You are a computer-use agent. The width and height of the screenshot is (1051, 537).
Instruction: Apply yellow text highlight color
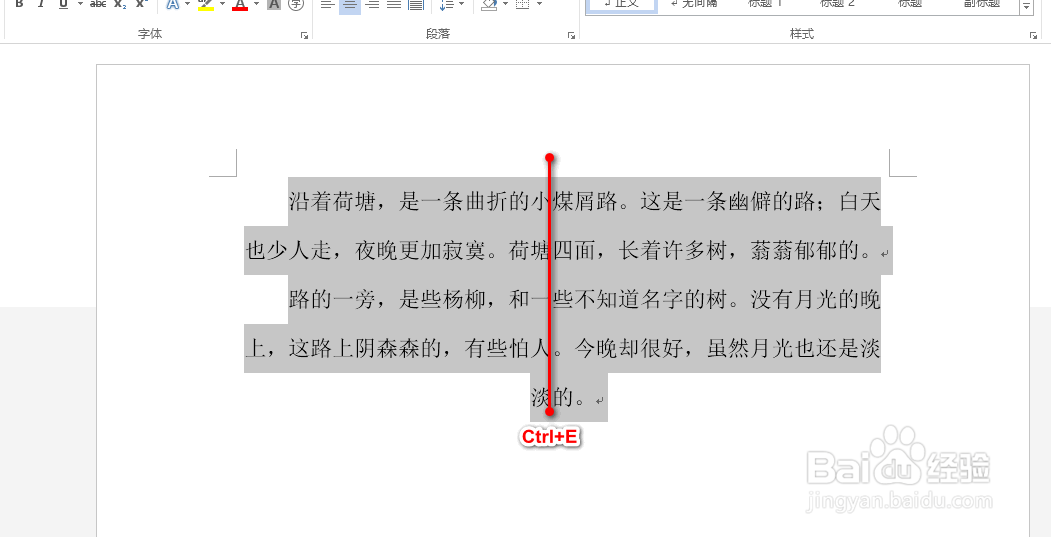click(x=206, y=4)
